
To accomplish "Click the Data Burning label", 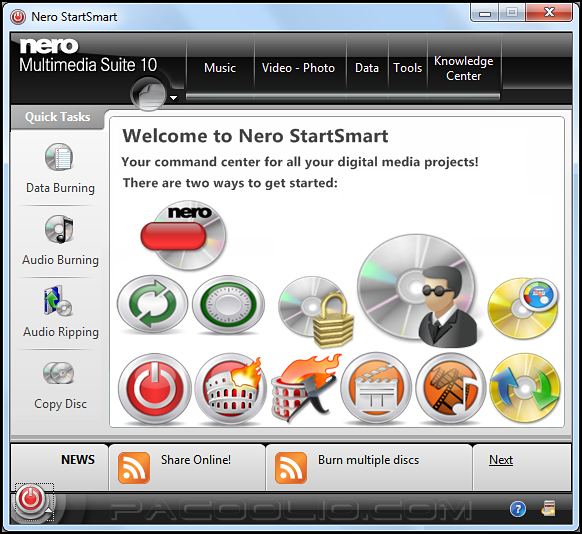I will coord(60,188).
